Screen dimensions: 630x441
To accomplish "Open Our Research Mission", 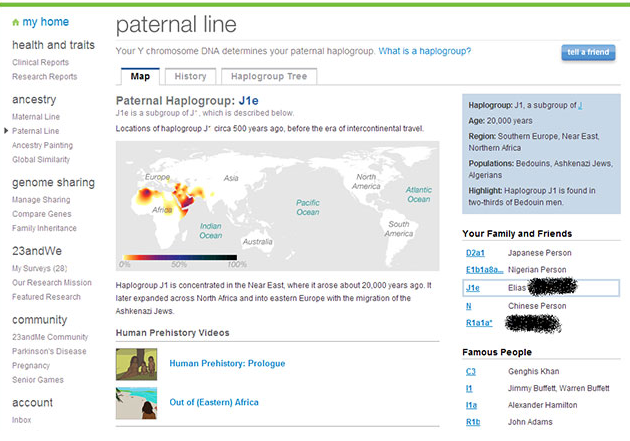I will click(51, 282).
